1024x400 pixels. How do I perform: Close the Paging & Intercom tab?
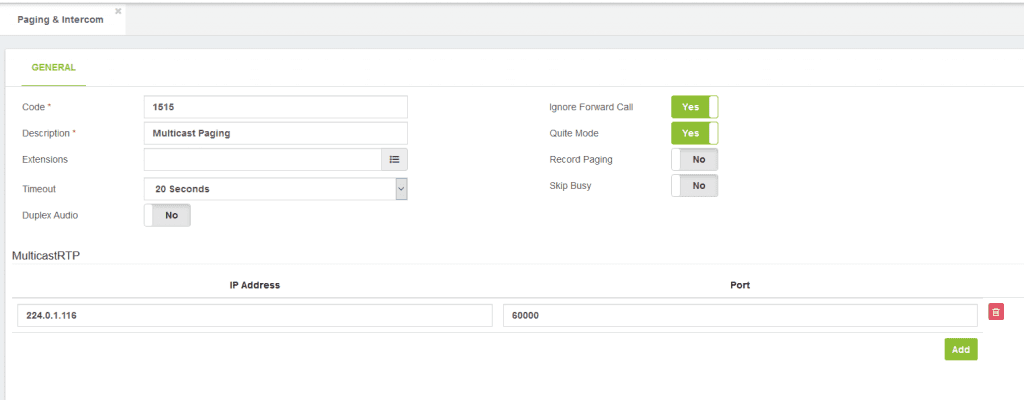pos(118,11)
